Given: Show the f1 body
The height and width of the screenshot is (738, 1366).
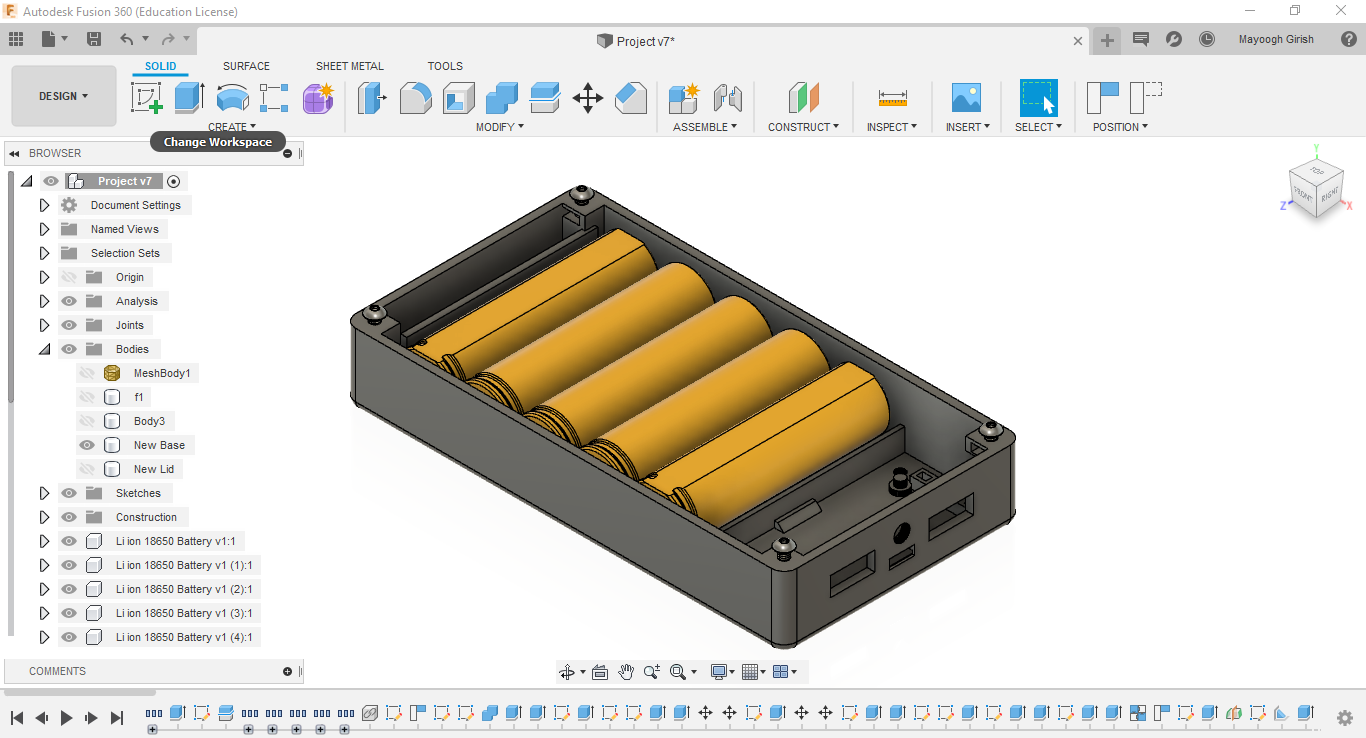Looking at the screenshot, I should pos(87,397).
